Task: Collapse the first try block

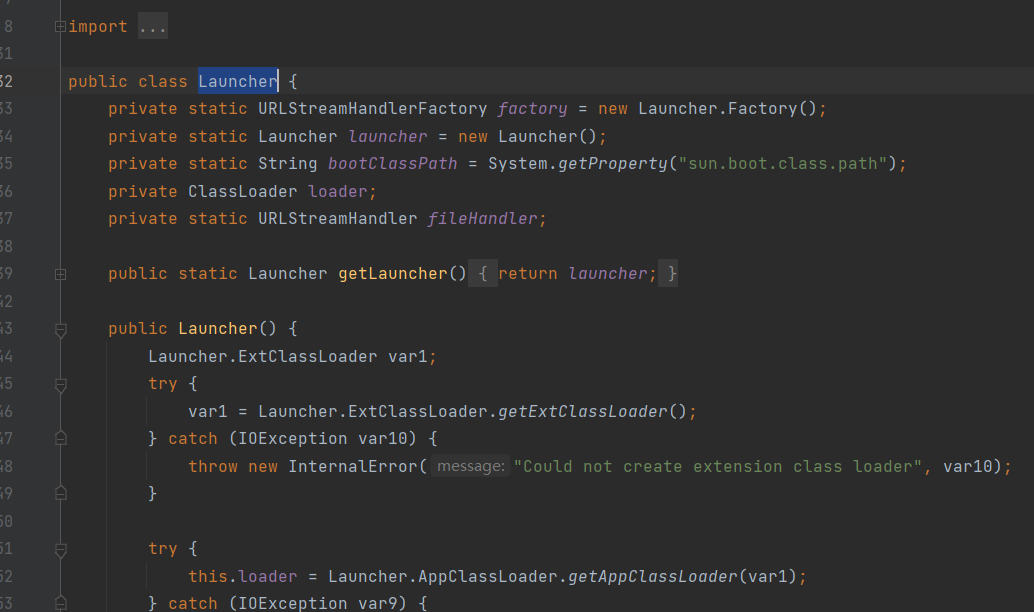Action: coord(60,384)
